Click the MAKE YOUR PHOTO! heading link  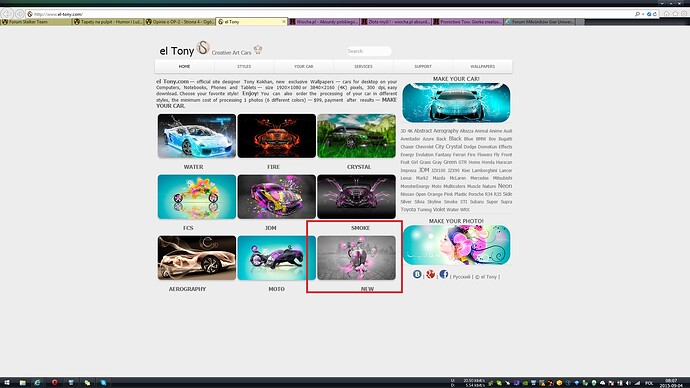tap(456, 221)
